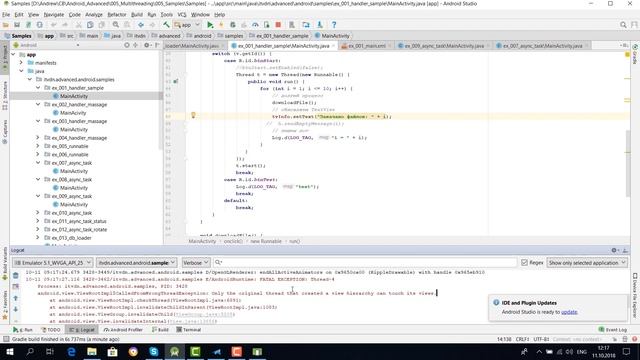Screen dimensions: 640x360
Task: Click the Project panel settings gear icon
Action: (147, 45)
